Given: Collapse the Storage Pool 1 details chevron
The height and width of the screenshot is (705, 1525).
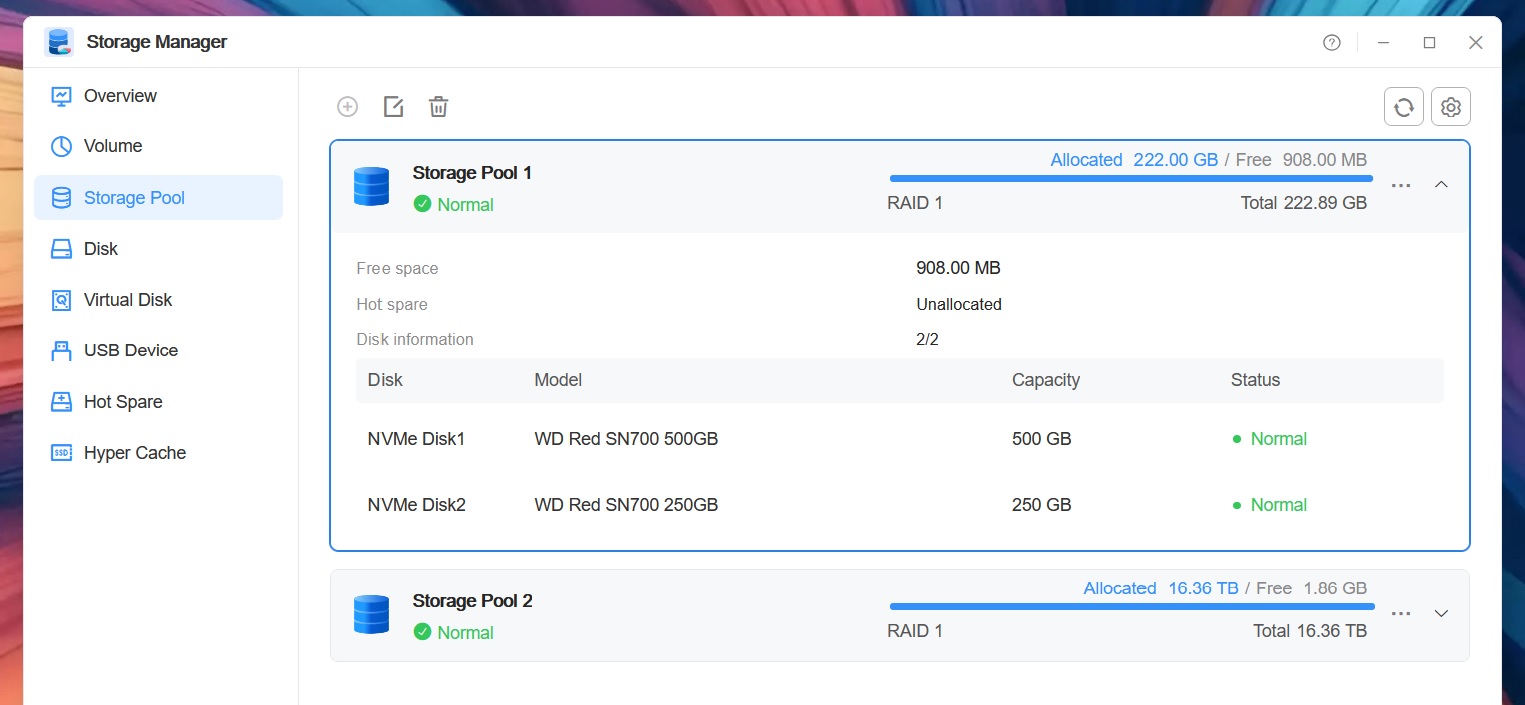Looking at the screenshot, I should pyautogui.click(x=1441, y=185).
